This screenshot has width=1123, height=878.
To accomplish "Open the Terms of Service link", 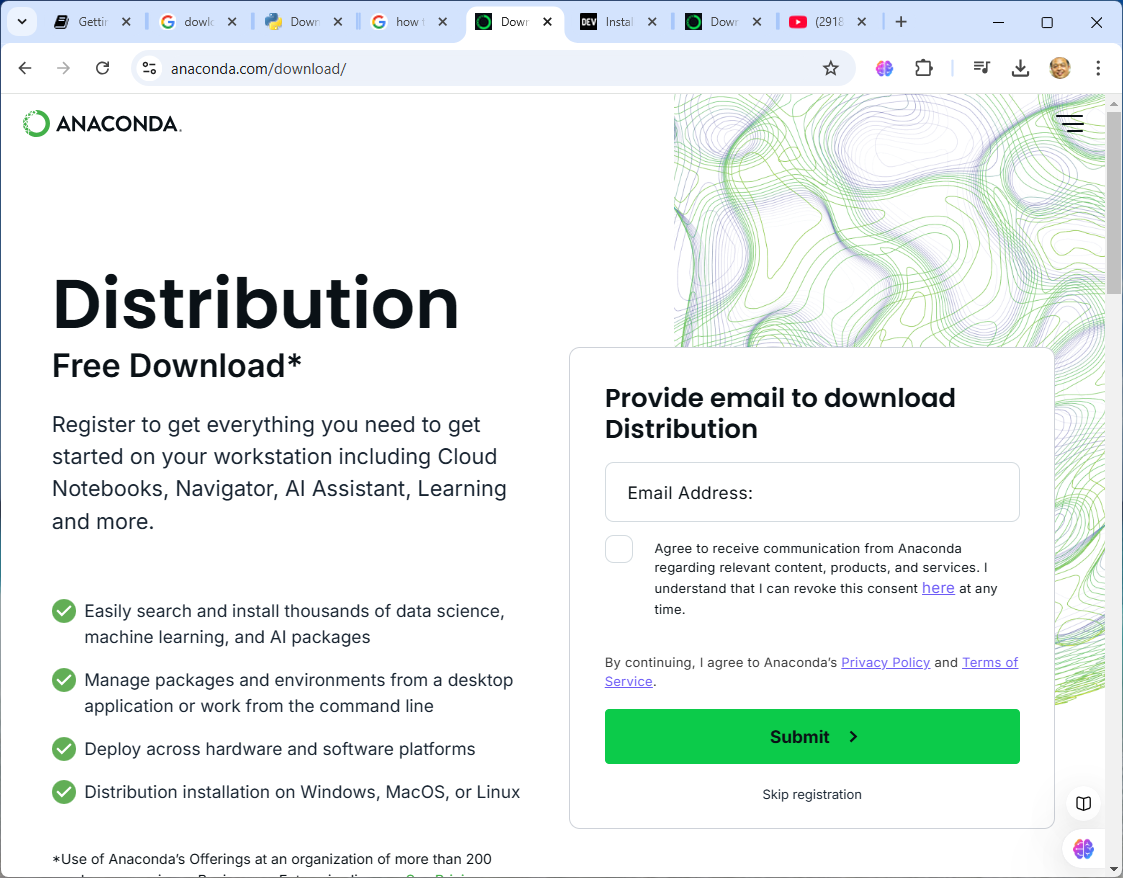I will coord(990,662).
